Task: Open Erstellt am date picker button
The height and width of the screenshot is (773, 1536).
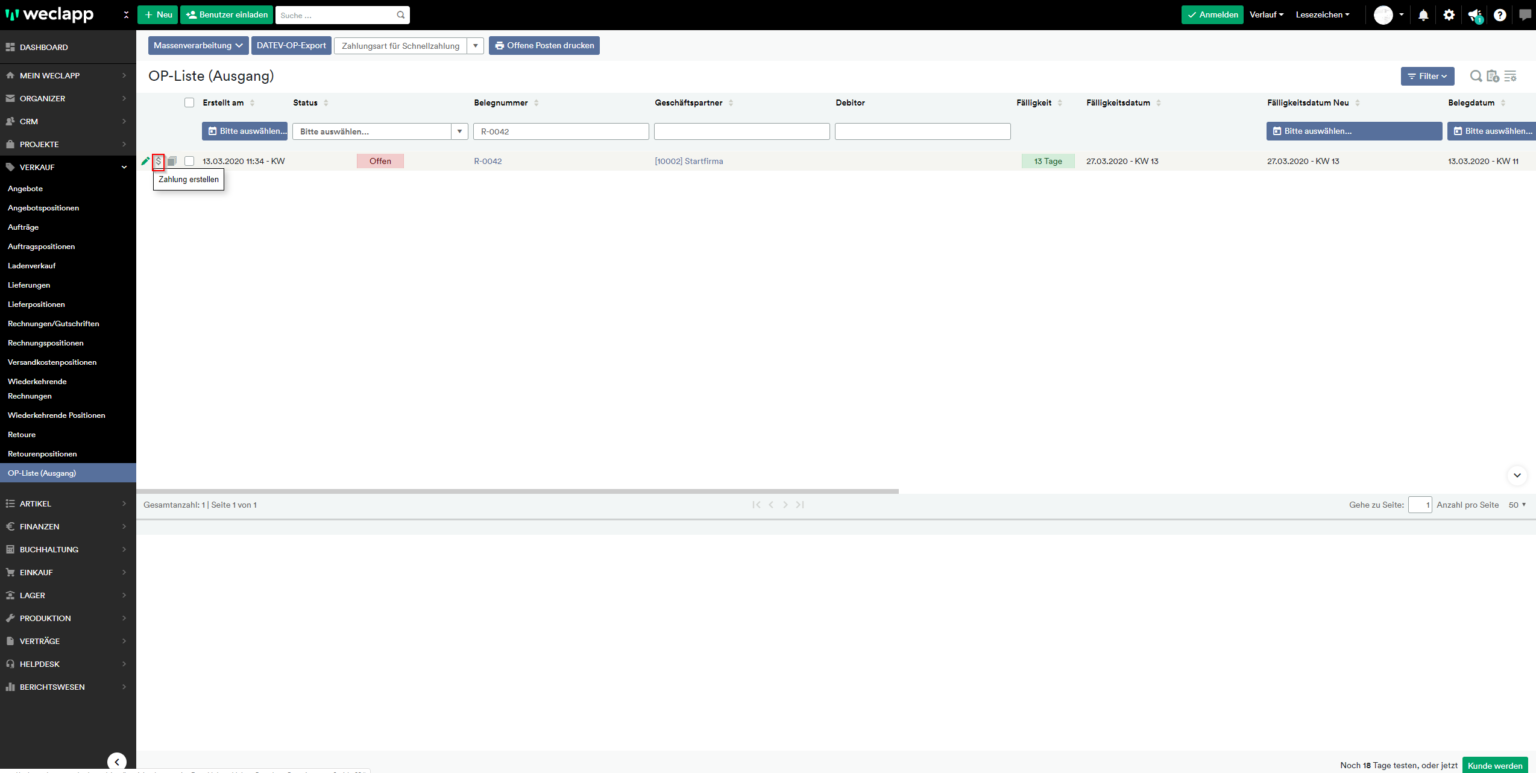Action: [x=245, y=131]
